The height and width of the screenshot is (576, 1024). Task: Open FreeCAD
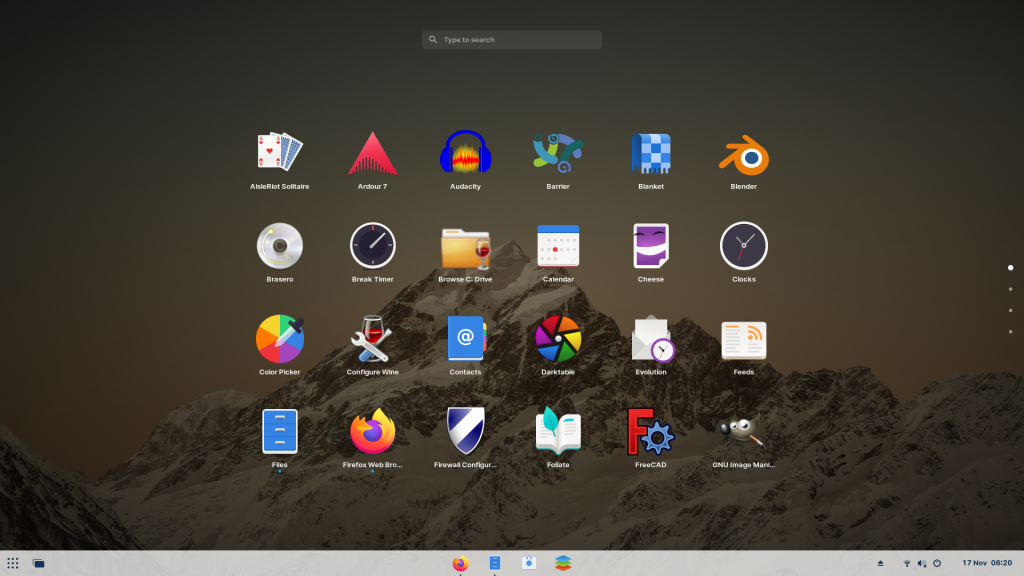(650, 431)
